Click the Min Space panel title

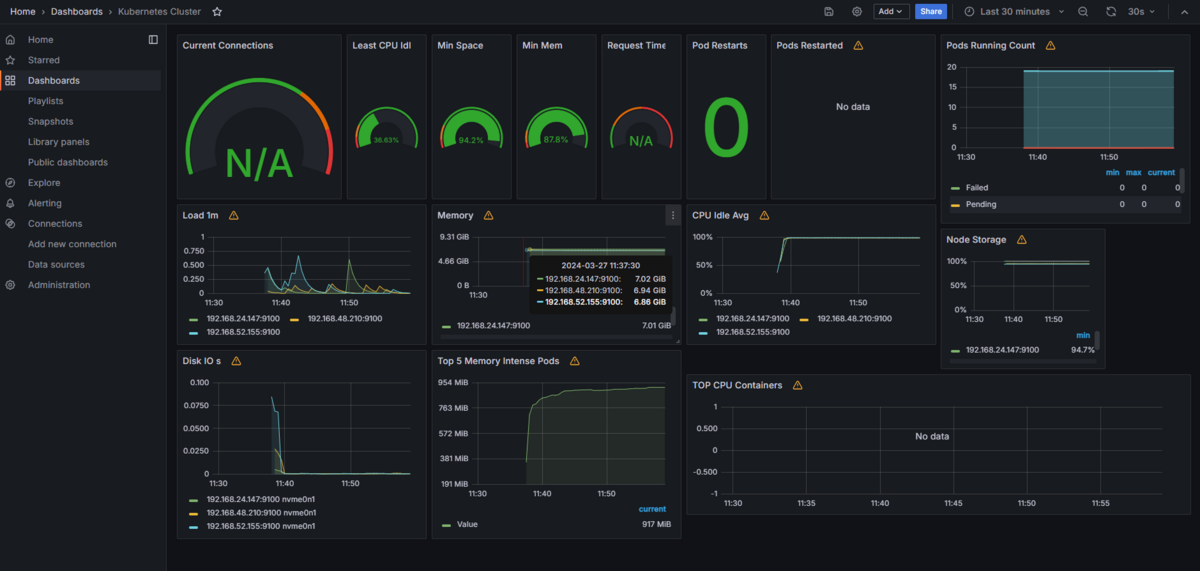tap(460, 46)
